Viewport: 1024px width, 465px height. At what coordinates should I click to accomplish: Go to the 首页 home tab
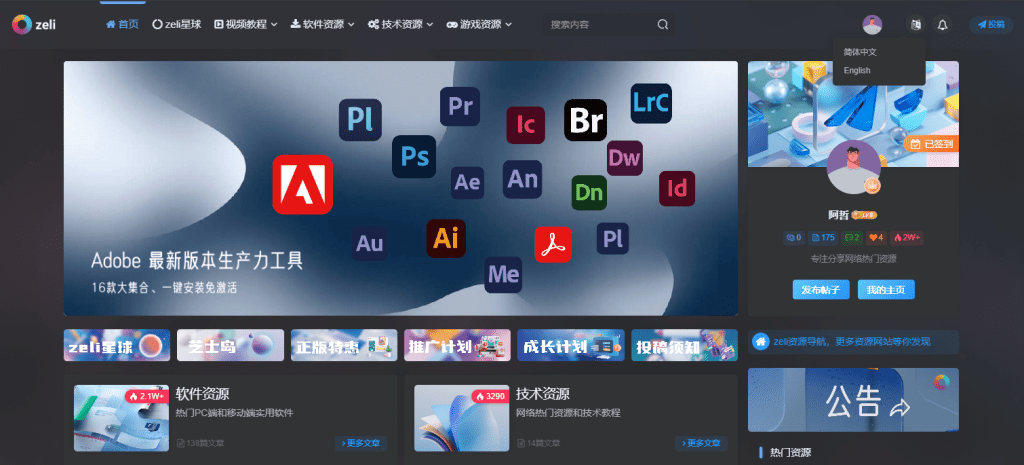[122, 24]
